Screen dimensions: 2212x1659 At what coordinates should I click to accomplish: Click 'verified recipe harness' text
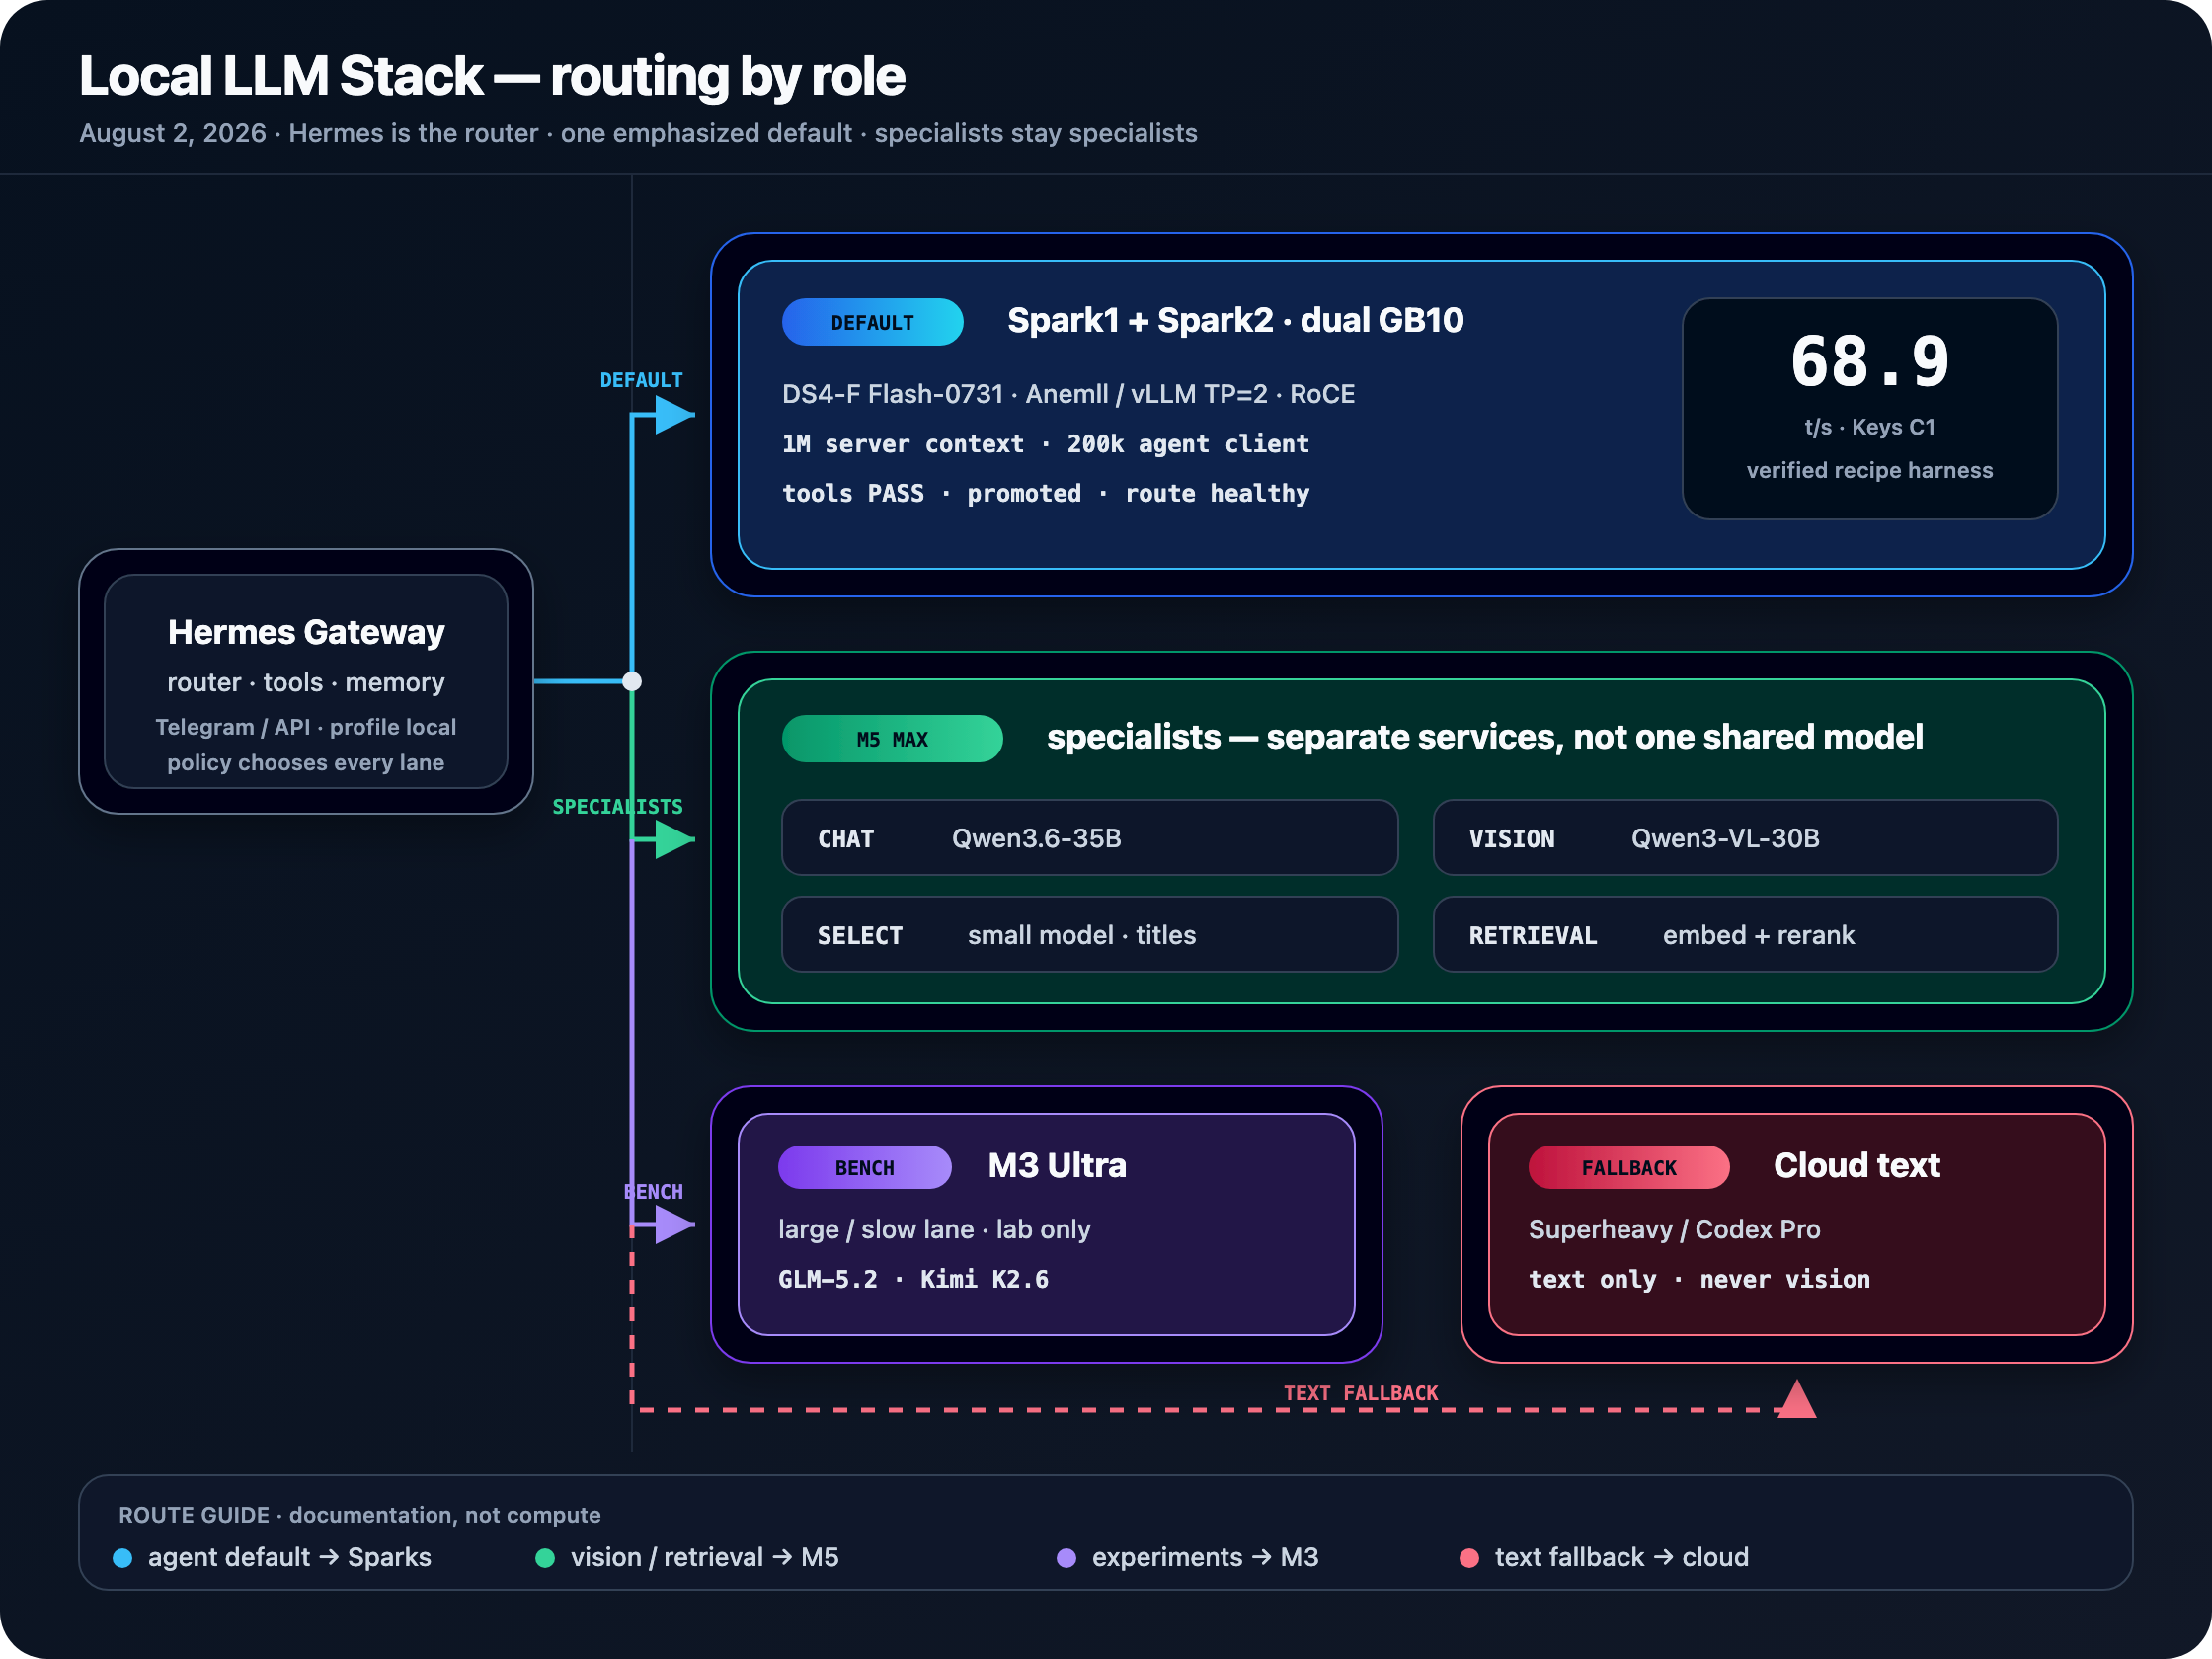pyautogui.click(x=1870, y=470)
